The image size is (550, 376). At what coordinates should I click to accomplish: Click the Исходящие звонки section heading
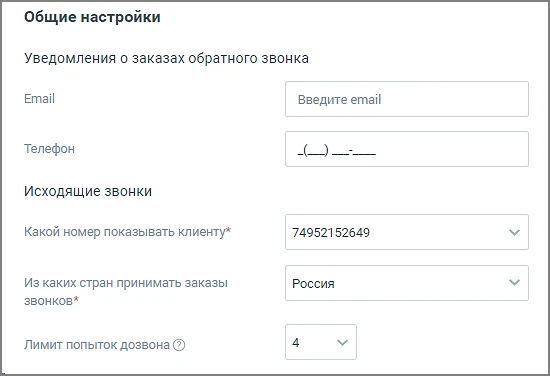click(x=88, y=192)
